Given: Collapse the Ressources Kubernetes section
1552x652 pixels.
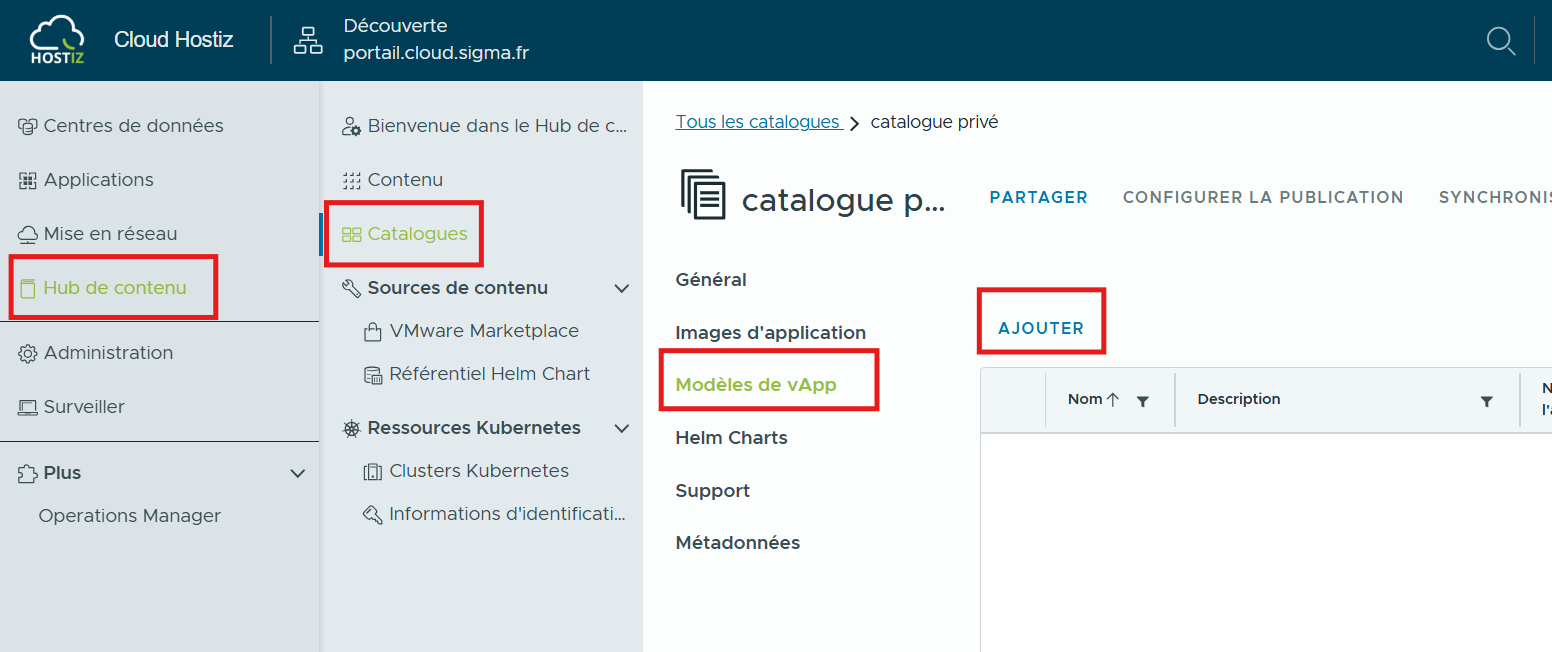Looking at the screenshot, I should pyautogui.click(x=621, y=428).
